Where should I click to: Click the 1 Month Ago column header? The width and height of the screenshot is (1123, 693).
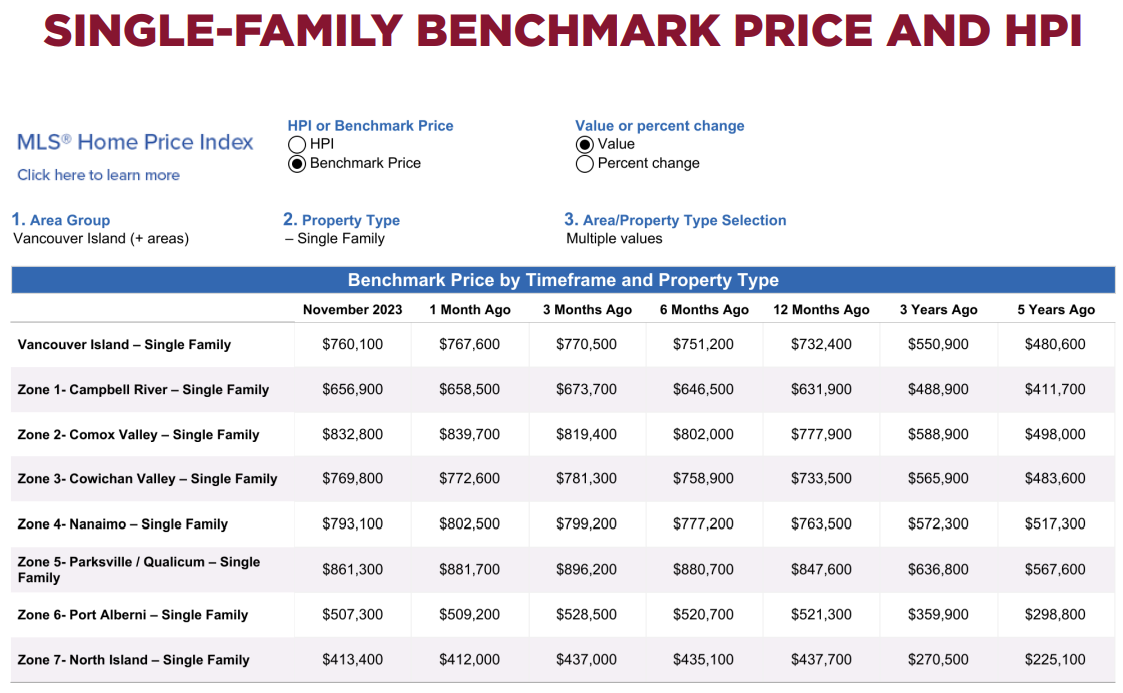point(470,310)
